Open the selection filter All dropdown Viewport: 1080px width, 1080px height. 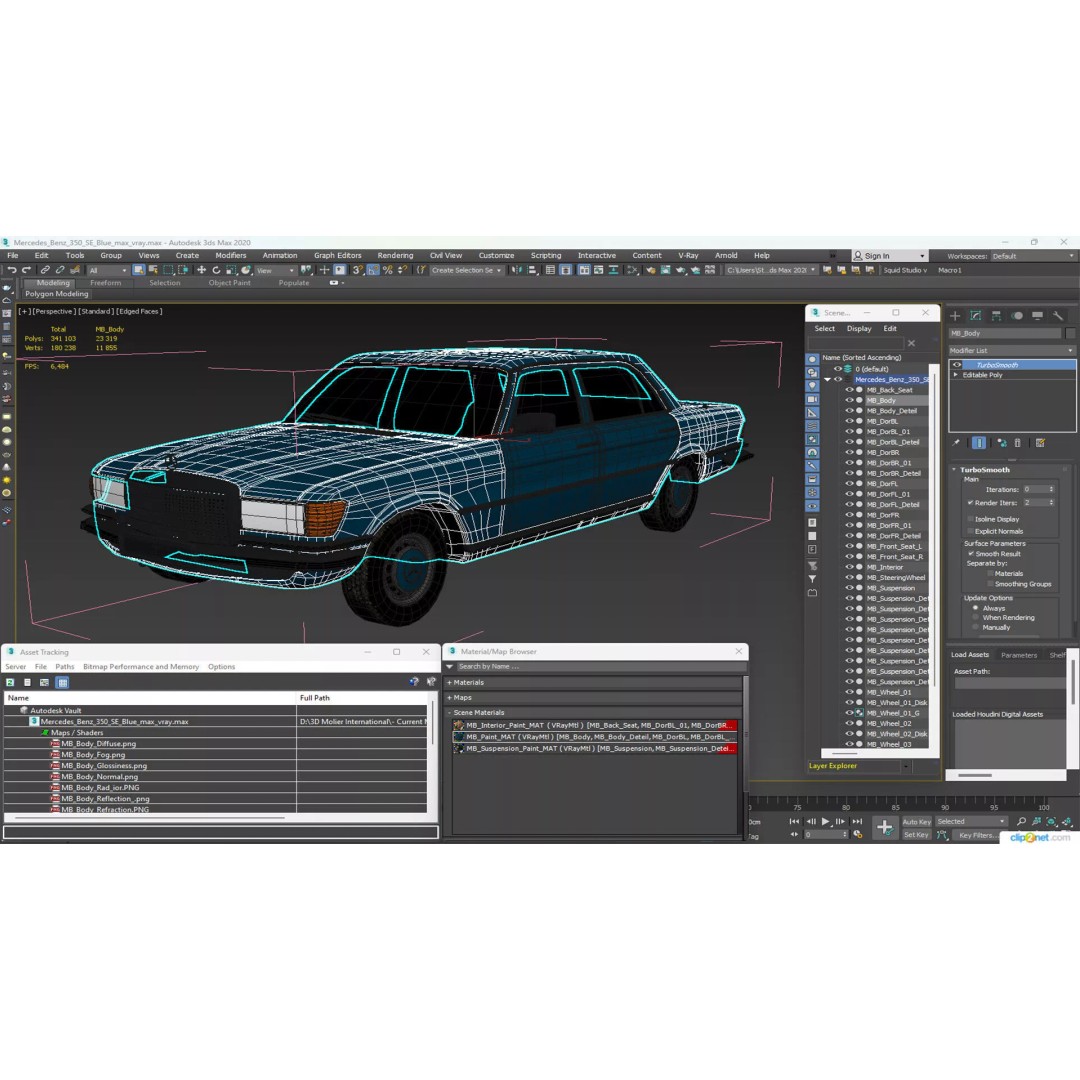[x=108, y=270]
